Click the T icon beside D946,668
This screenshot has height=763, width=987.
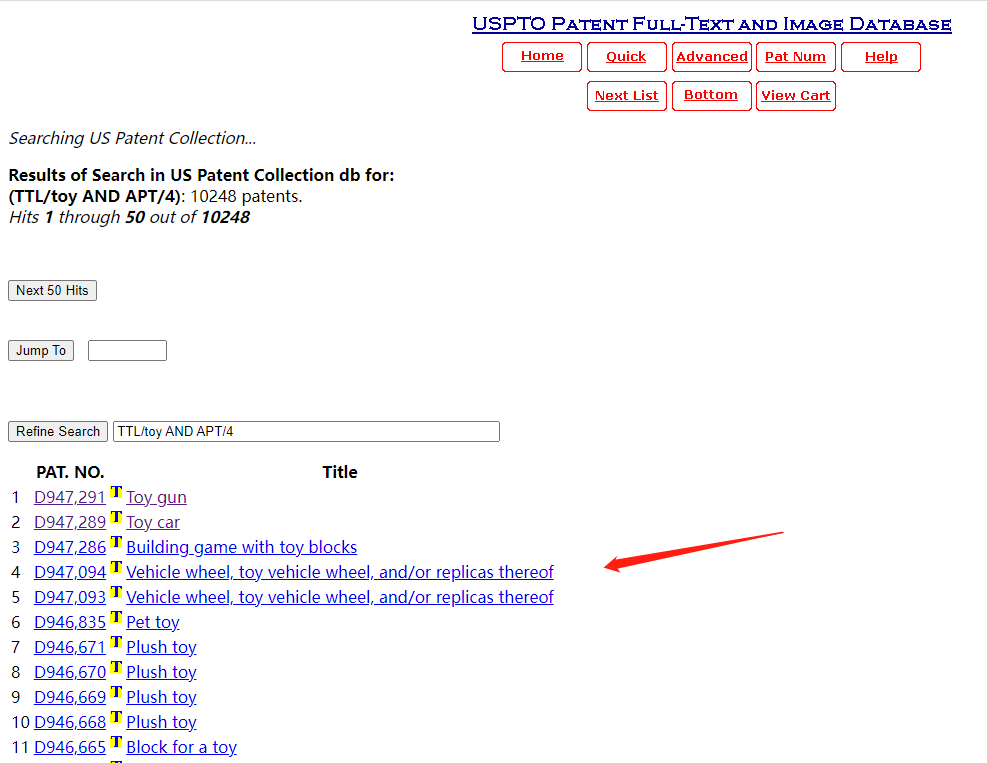116,717
